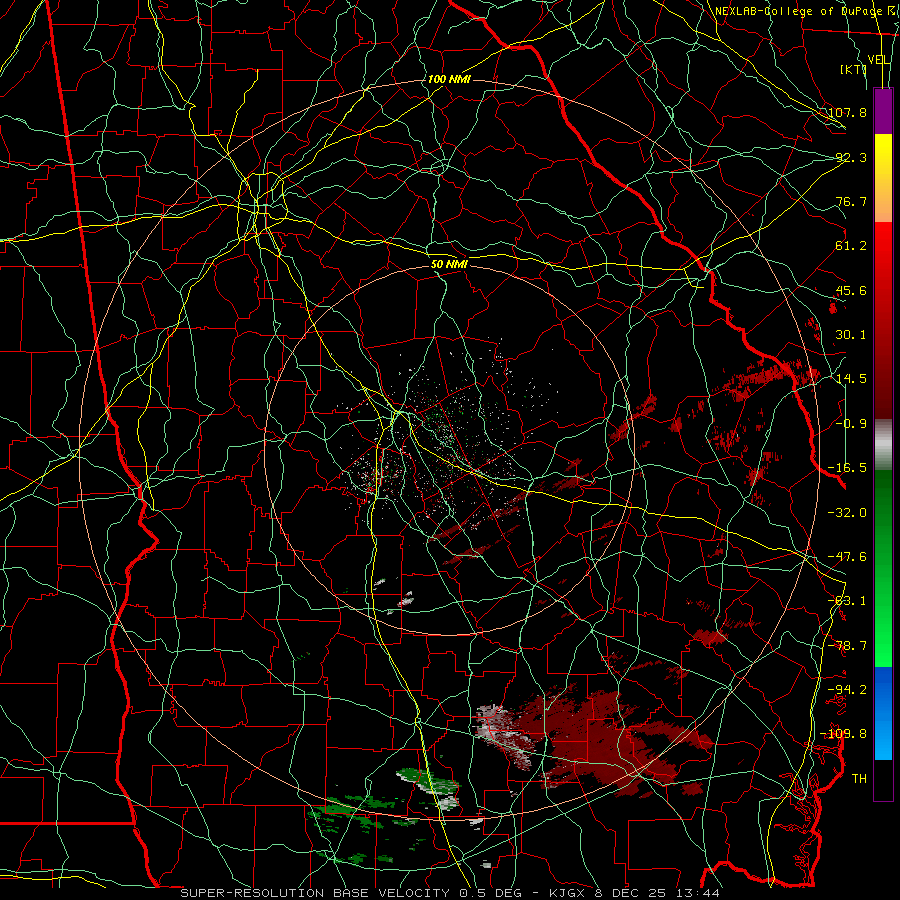Click the -78.7 value on velocity scale
This screenshot has width=900, height=900.
(x=847, y=645)
